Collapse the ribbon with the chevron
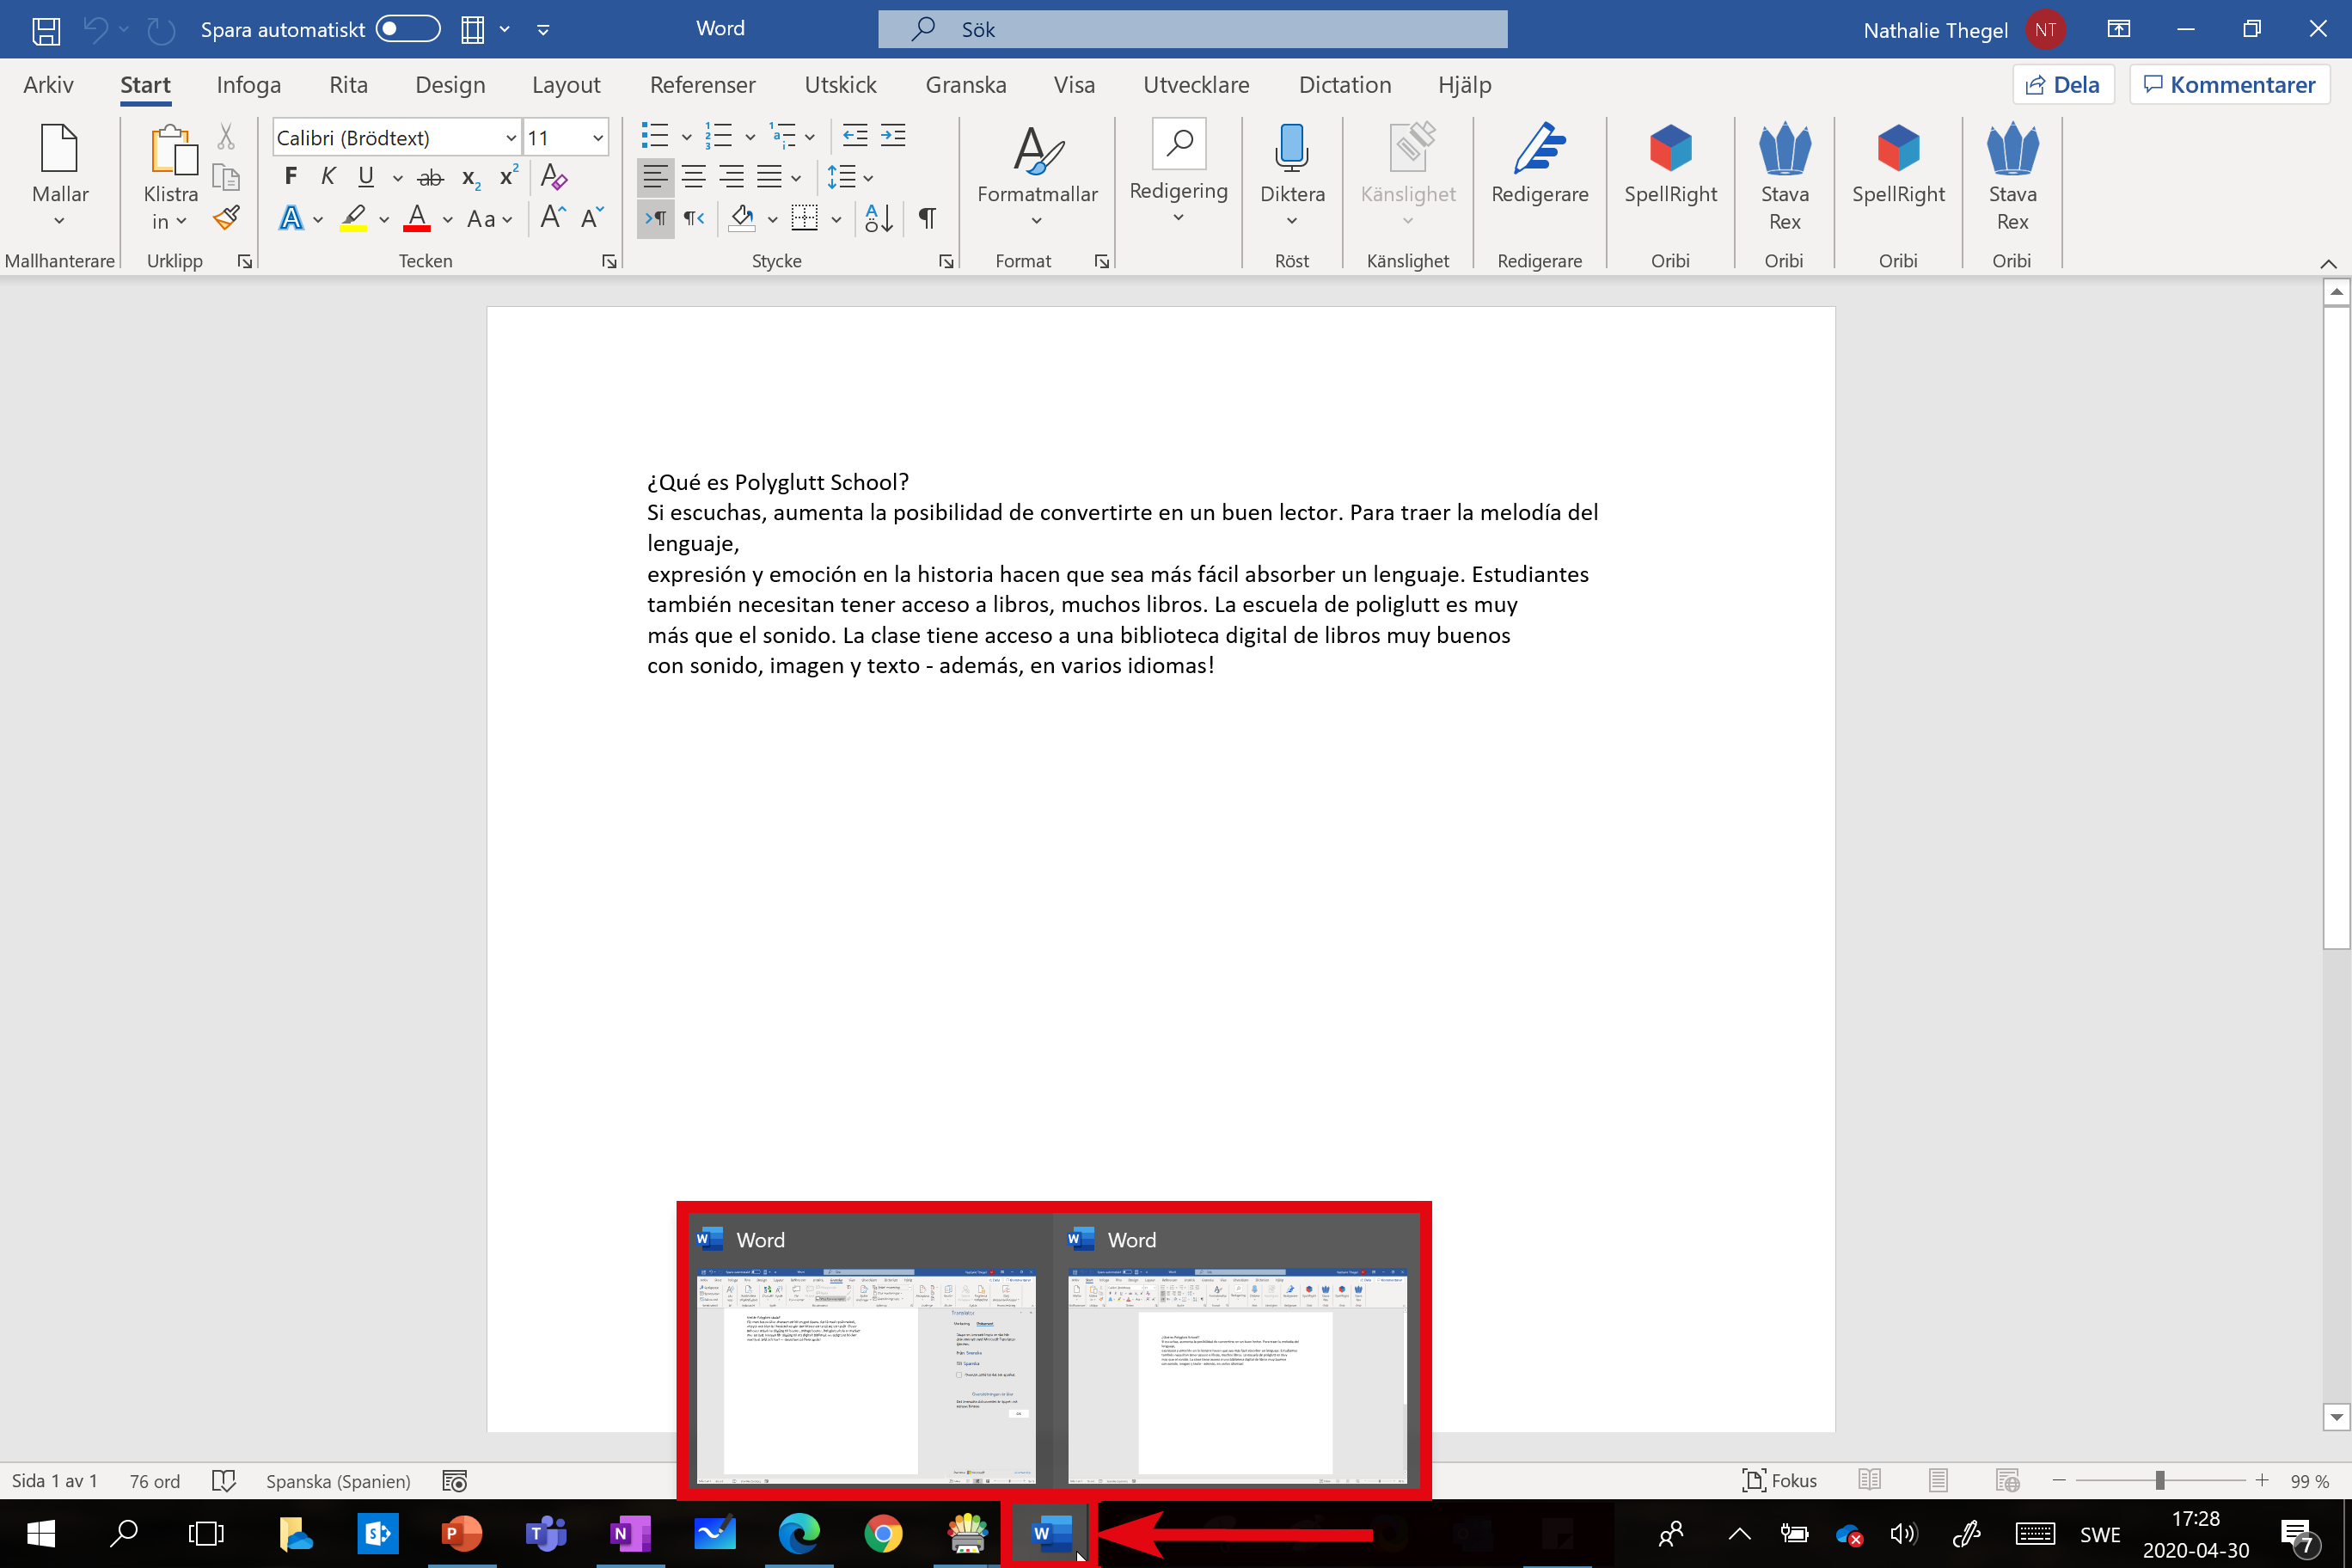 [x=2328, y=263]
